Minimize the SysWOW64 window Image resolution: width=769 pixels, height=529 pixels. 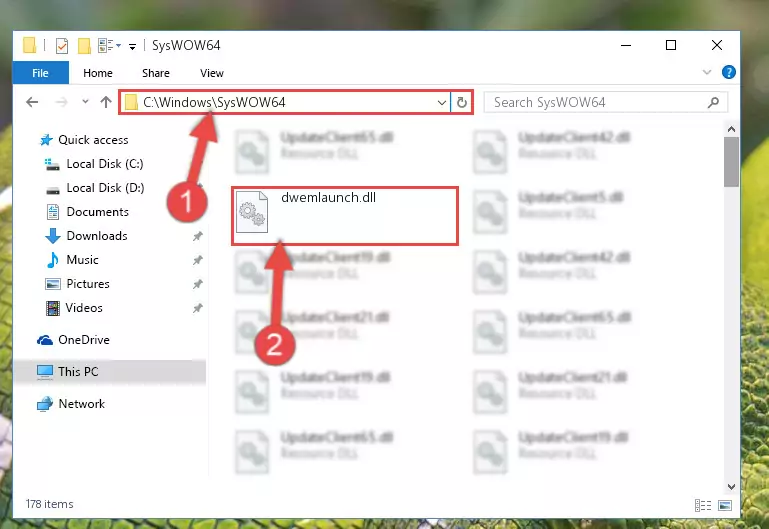point(626,46)
